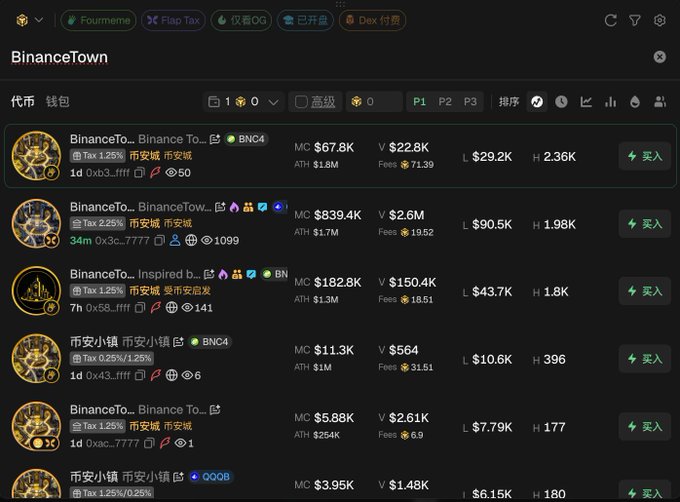
Task: Toggle the Fourmeme filter chip
Action: [x=98, y=20]
